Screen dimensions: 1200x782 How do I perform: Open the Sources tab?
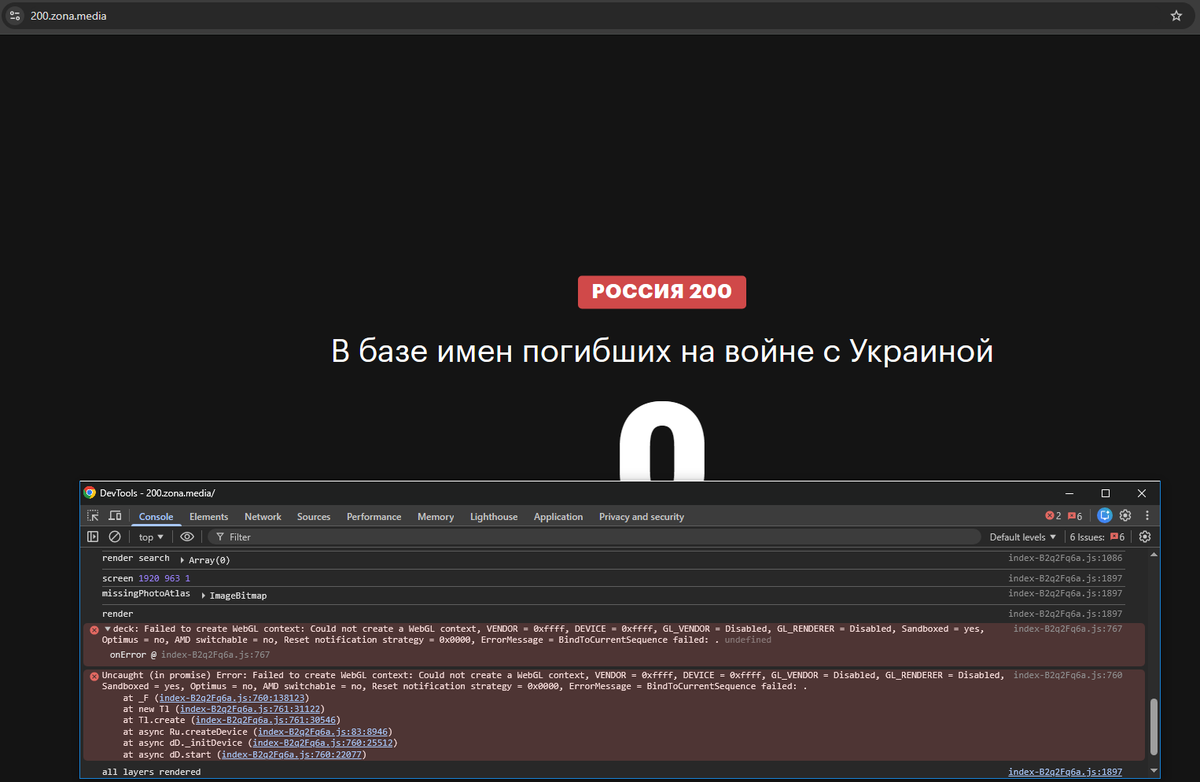click(313, 517)
